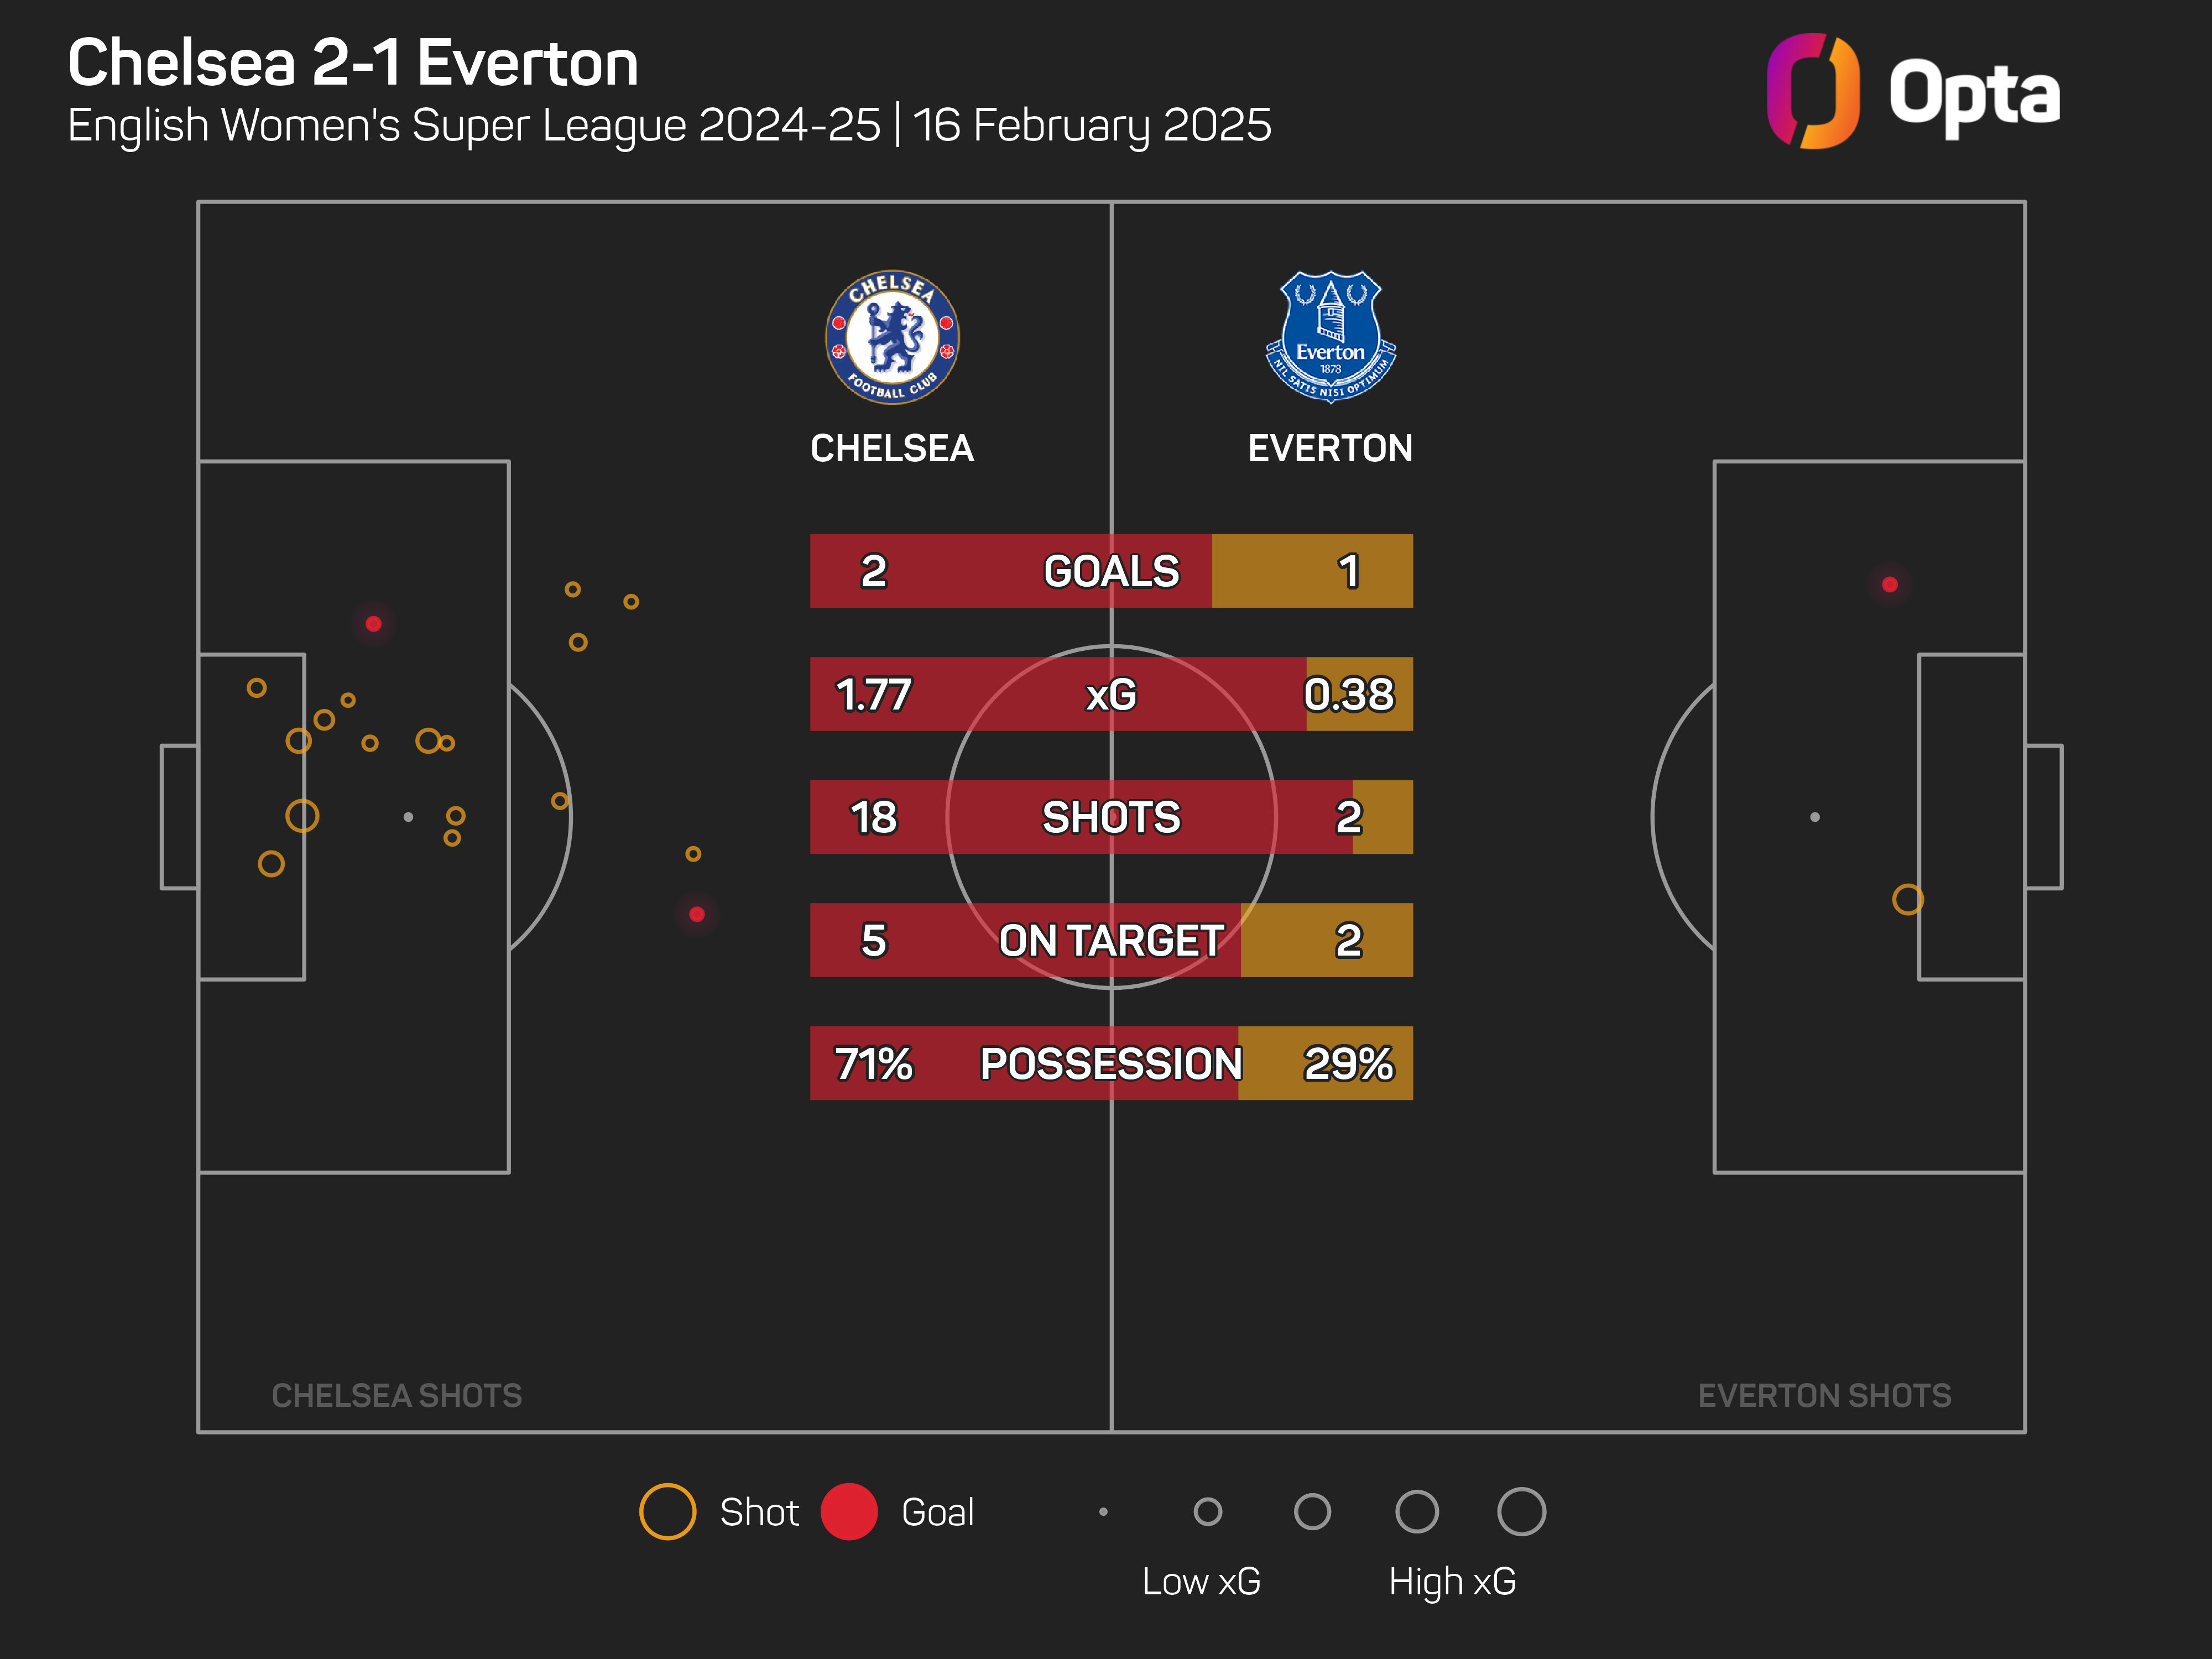Click Chelsea's goal marker inside penalty box

click(373, 624)
